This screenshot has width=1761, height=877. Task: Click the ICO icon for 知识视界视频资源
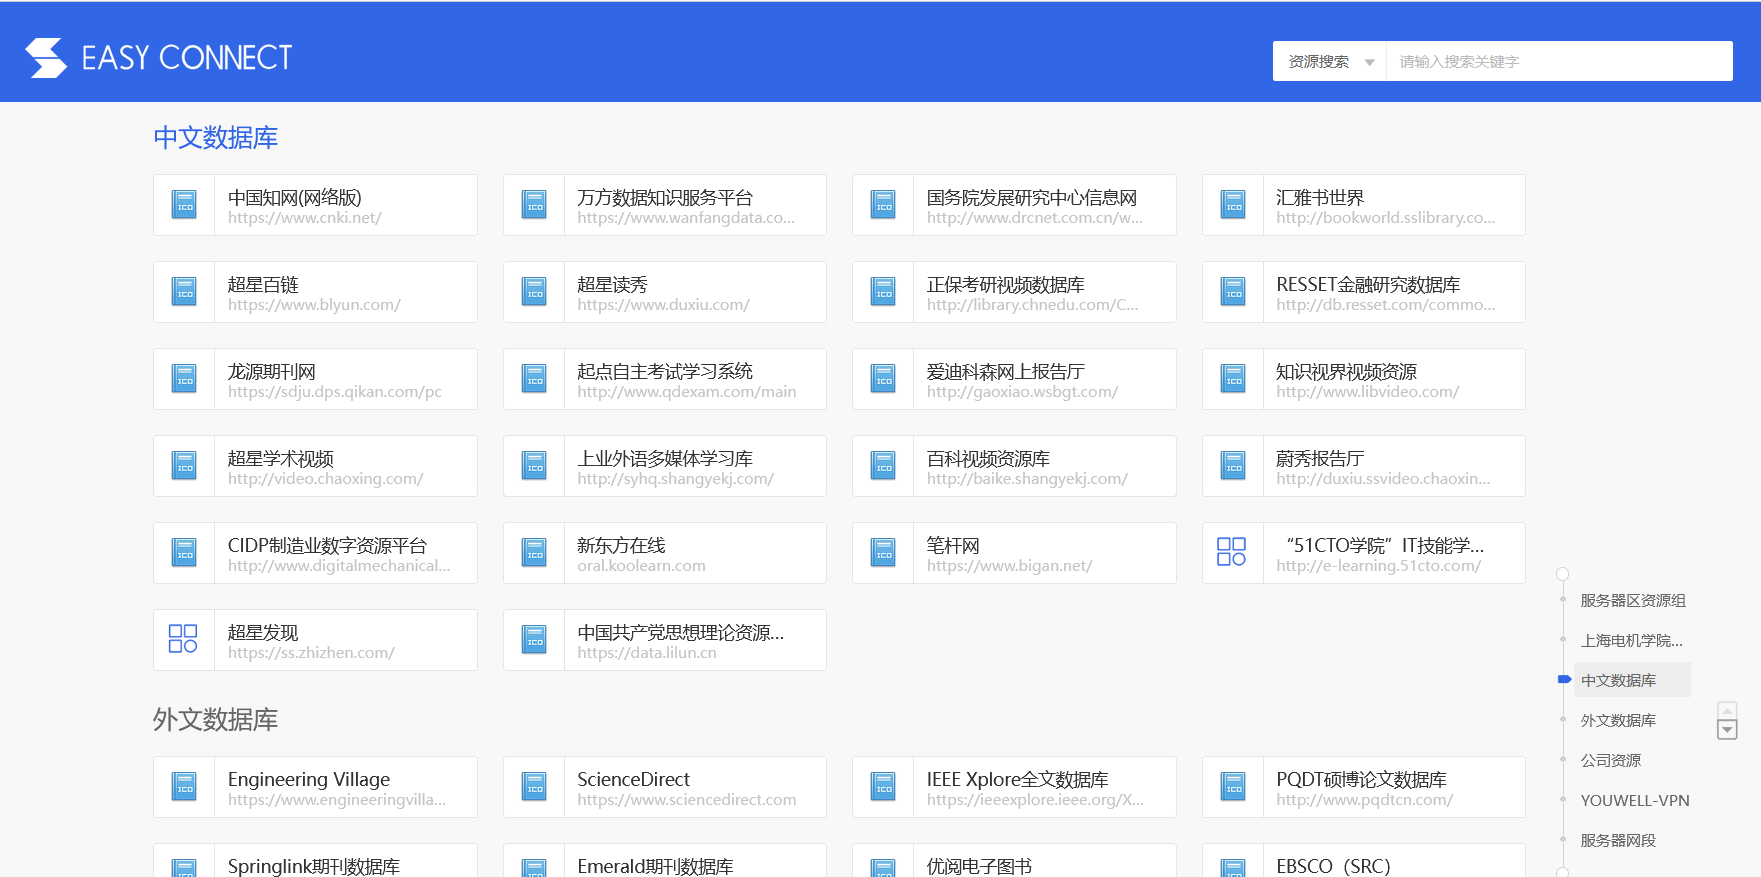click(x=1234, y=379)
